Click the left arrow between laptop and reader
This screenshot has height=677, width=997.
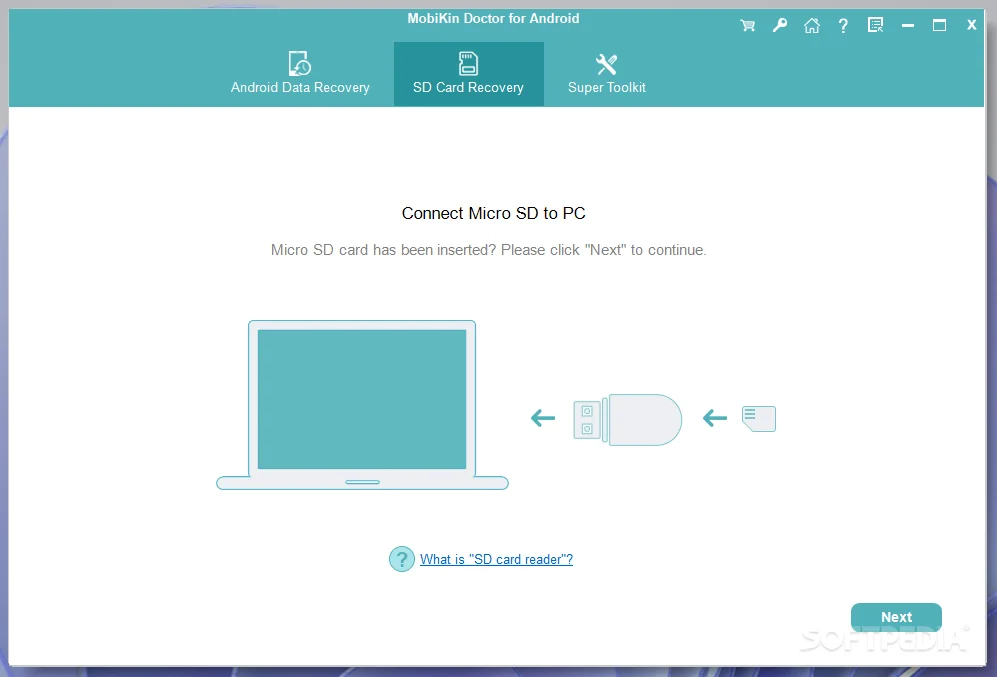click(x=541, y=419)
